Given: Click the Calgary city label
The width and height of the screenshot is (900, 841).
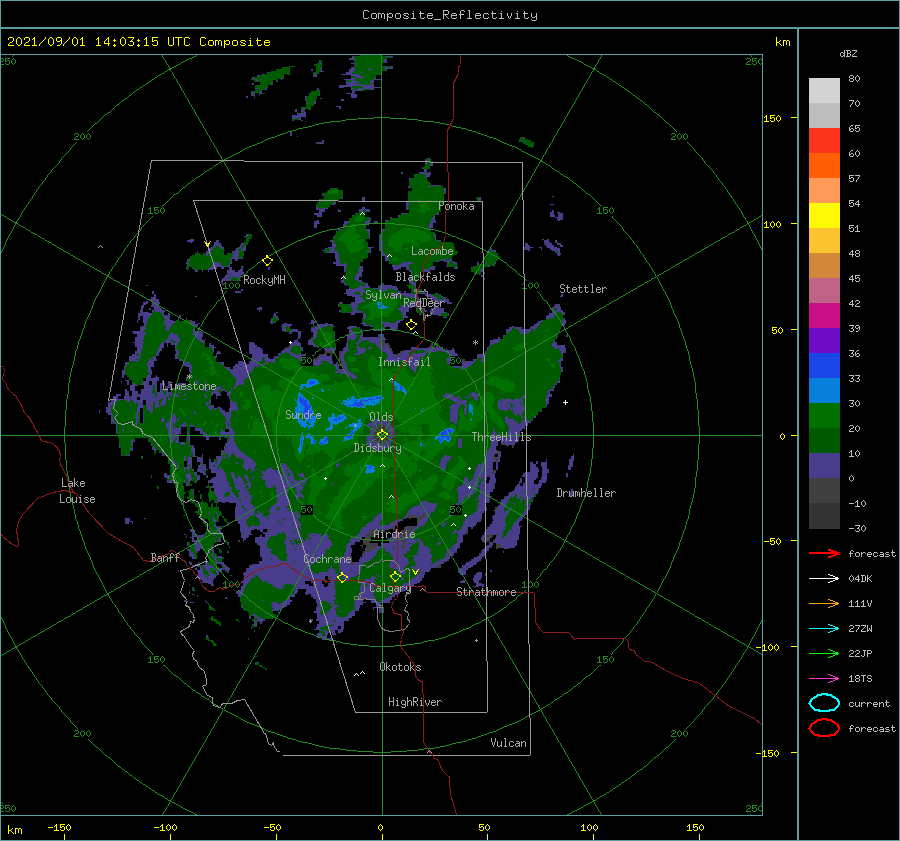Looking at the screenshot, I should (x=390, y=588).
